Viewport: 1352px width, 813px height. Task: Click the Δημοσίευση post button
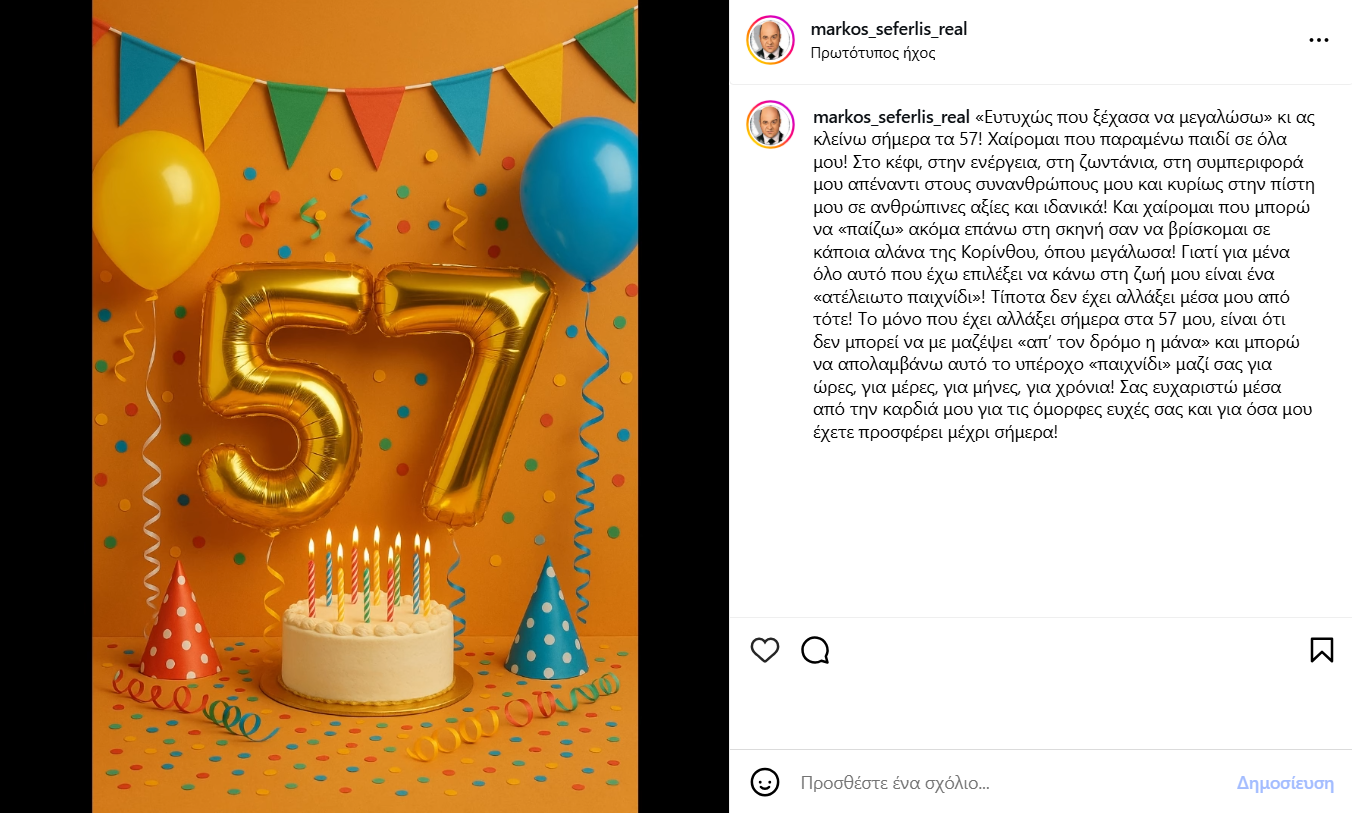[1285, 783]
